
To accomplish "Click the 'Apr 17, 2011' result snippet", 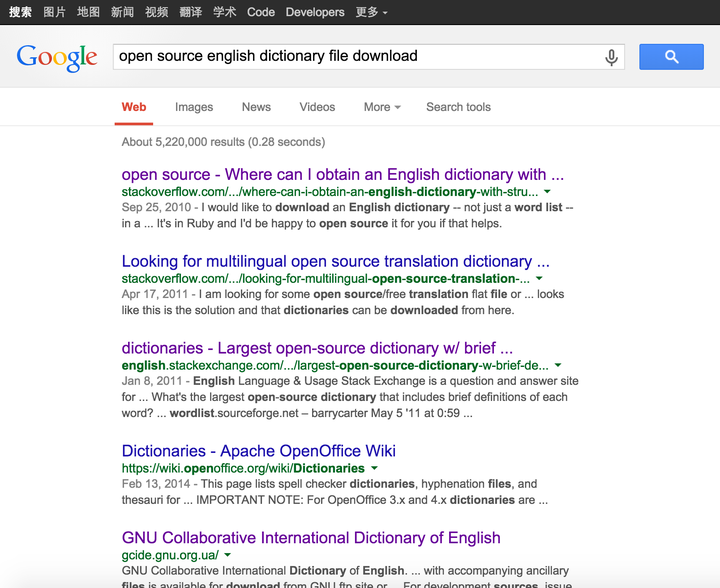I will (343, 302).
